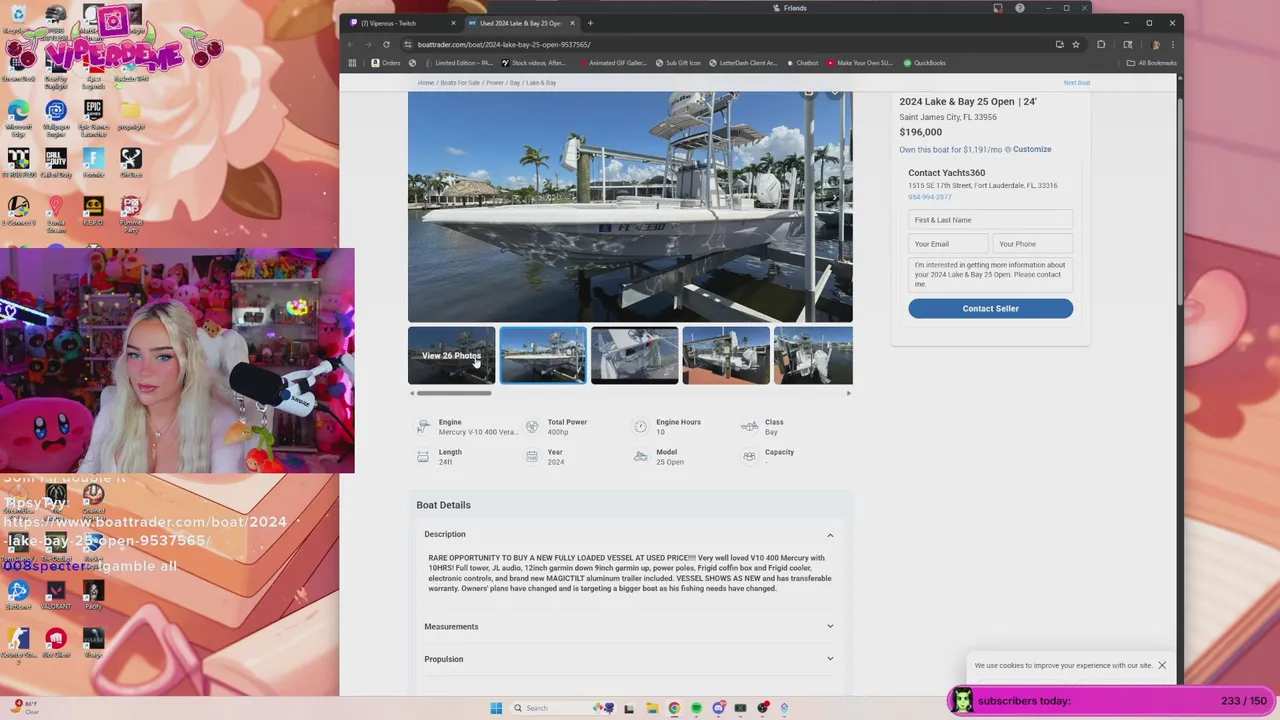The height and width of the screenshot is (720, 1280).
Task: Open the All Bookmarks folder
Action: pos(1151,63)
